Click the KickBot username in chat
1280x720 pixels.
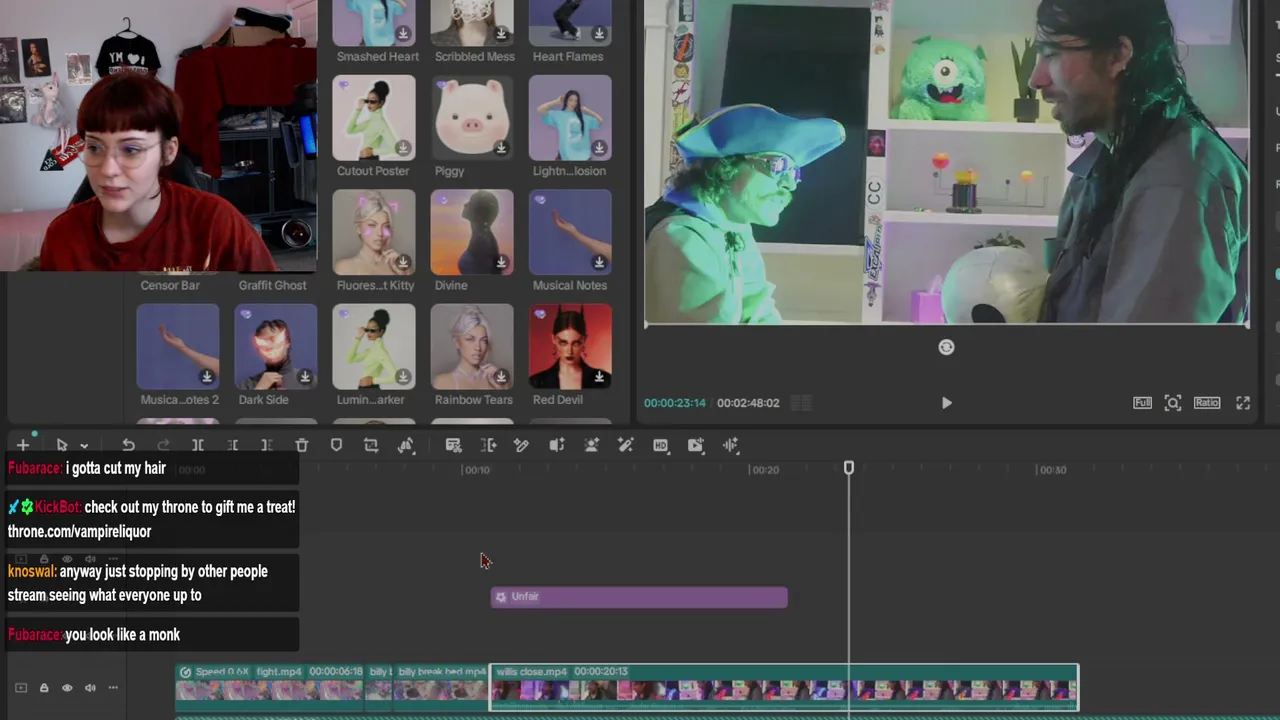(x=57, y=507)
